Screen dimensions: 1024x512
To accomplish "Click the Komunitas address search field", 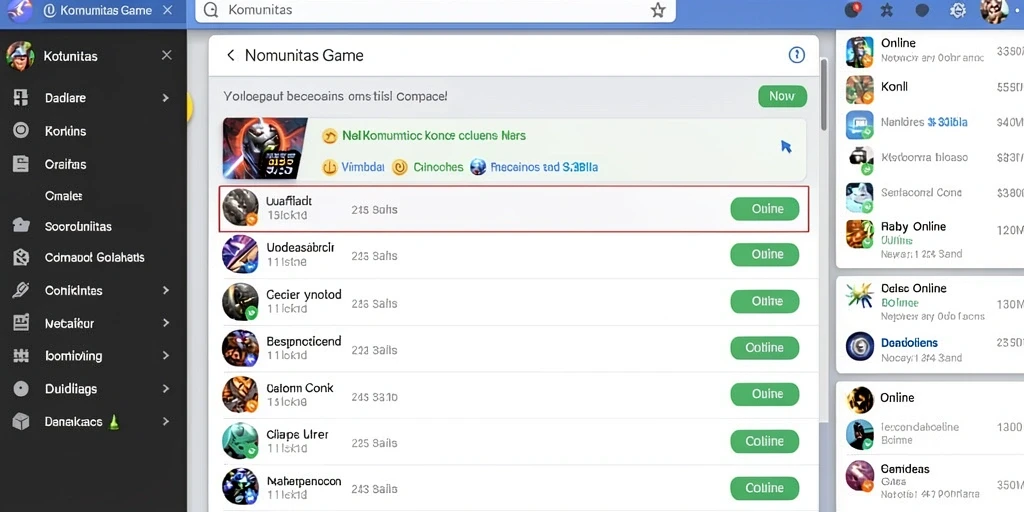I will [436, 10].
